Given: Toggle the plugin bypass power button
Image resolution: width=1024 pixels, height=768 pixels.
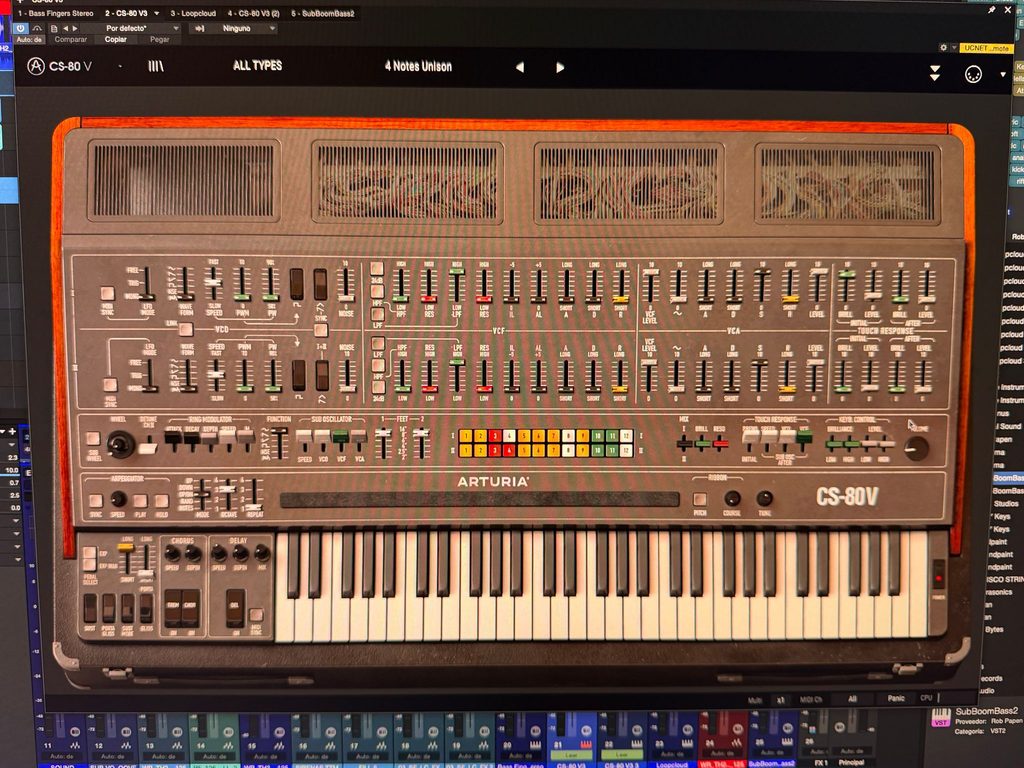Looking at the screenshot, I should pos(20,28).
